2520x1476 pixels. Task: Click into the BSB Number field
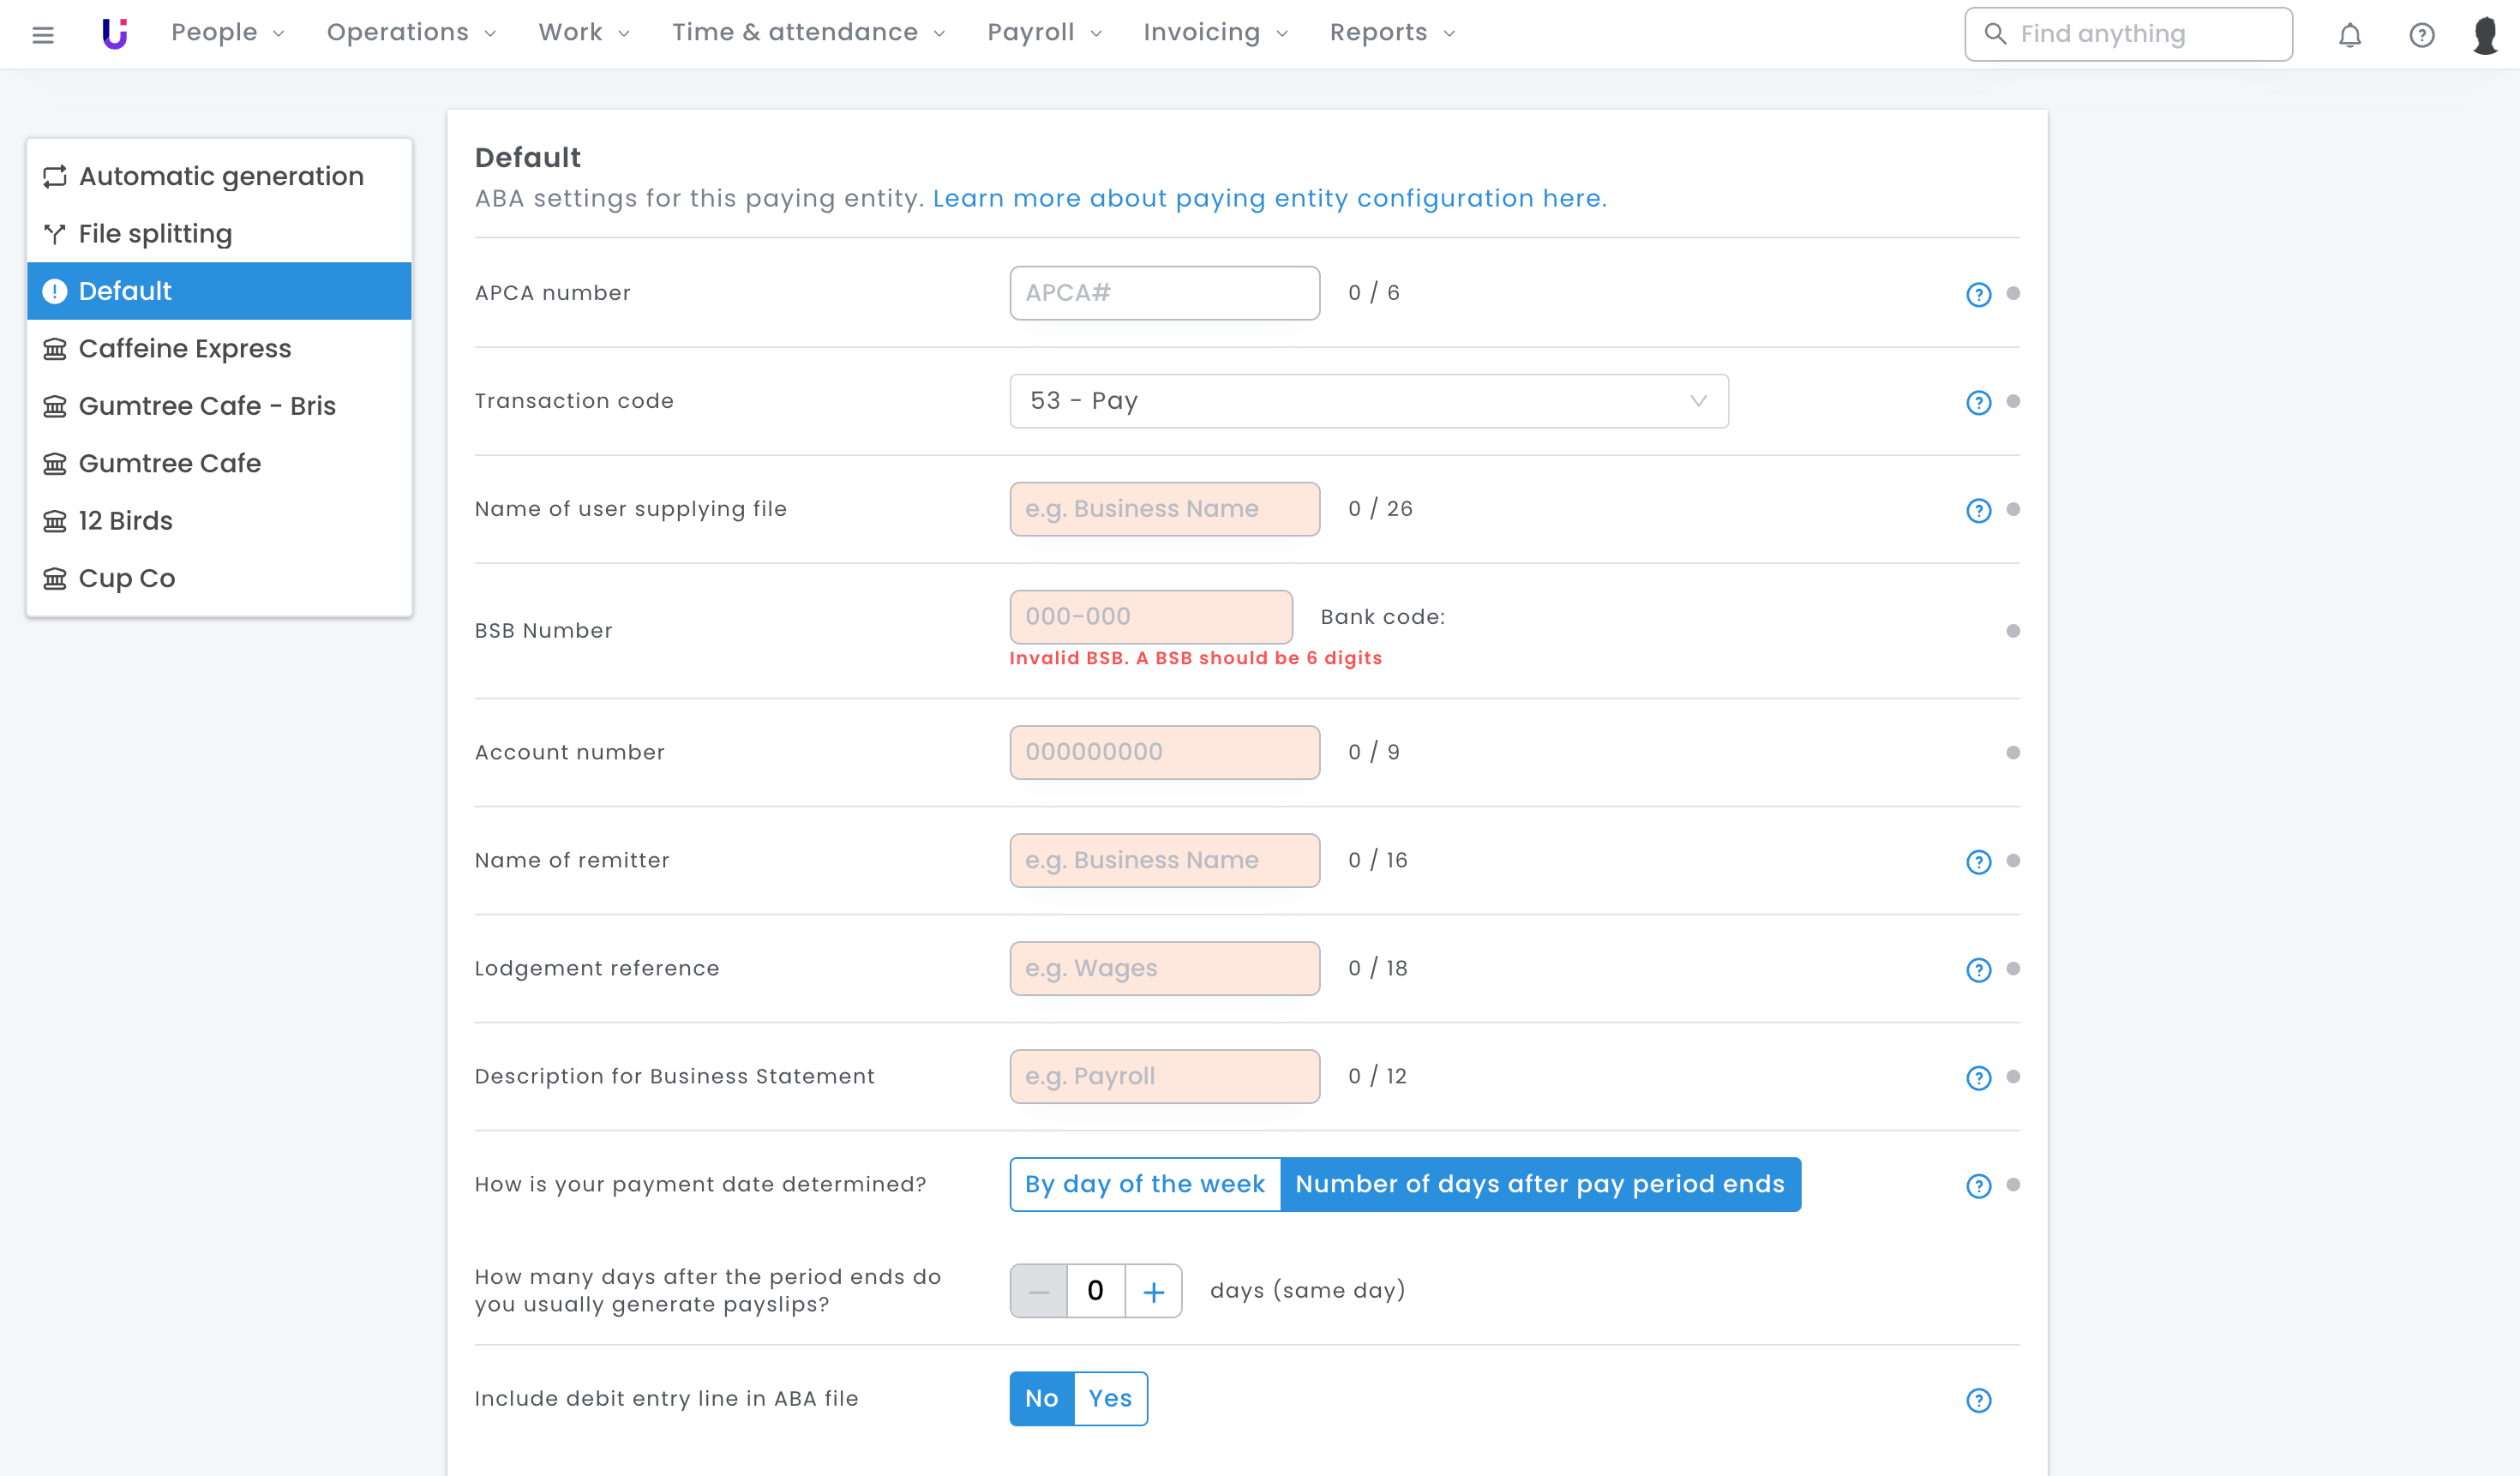(x=1150, y=616)
